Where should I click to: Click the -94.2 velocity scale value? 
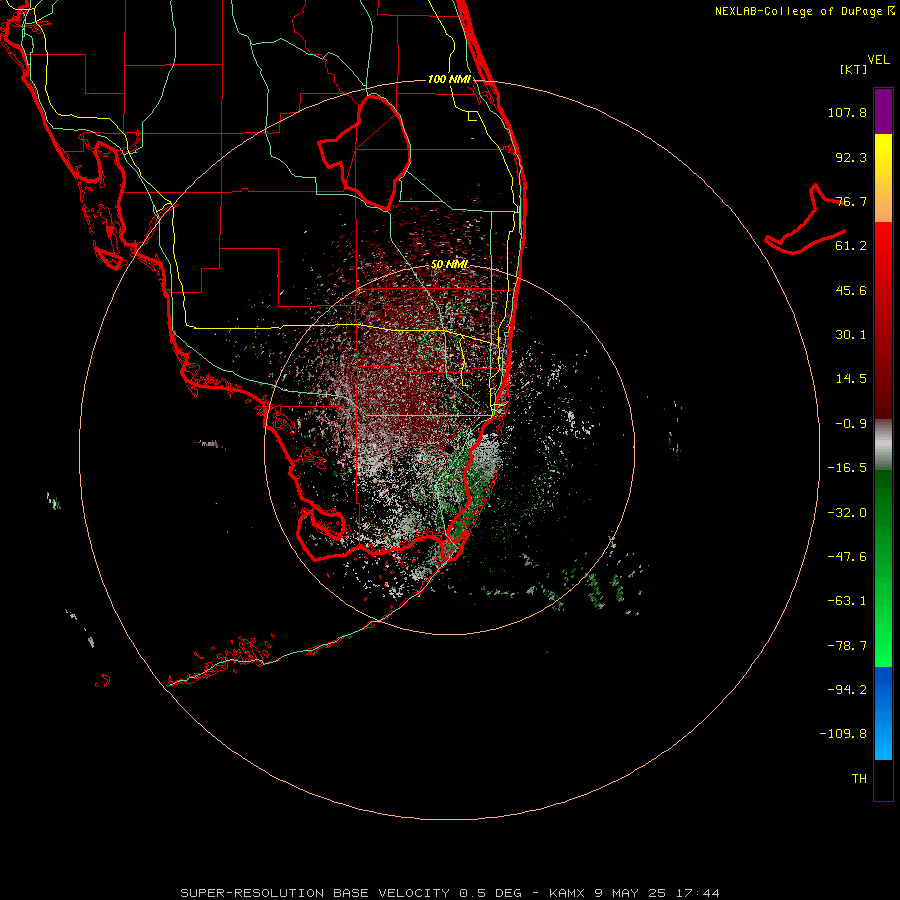(847, 689)
